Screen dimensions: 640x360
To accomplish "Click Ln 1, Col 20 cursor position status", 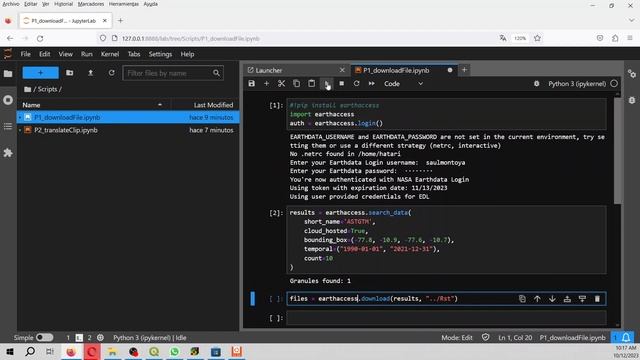I will coord(515,338).
